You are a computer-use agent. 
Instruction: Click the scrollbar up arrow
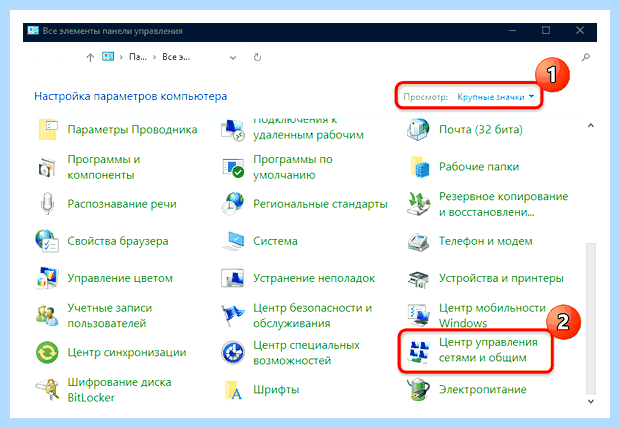(591, 125)
